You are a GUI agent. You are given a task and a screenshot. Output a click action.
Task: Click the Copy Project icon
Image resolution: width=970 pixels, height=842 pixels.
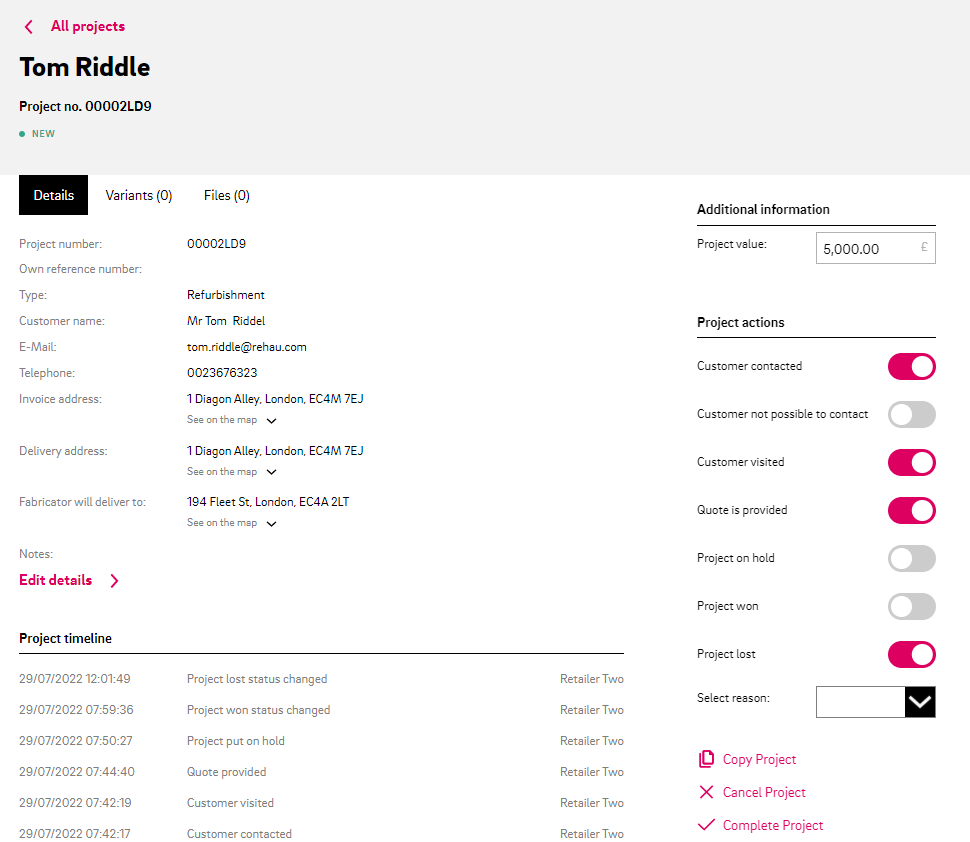(x=706, y=759)
